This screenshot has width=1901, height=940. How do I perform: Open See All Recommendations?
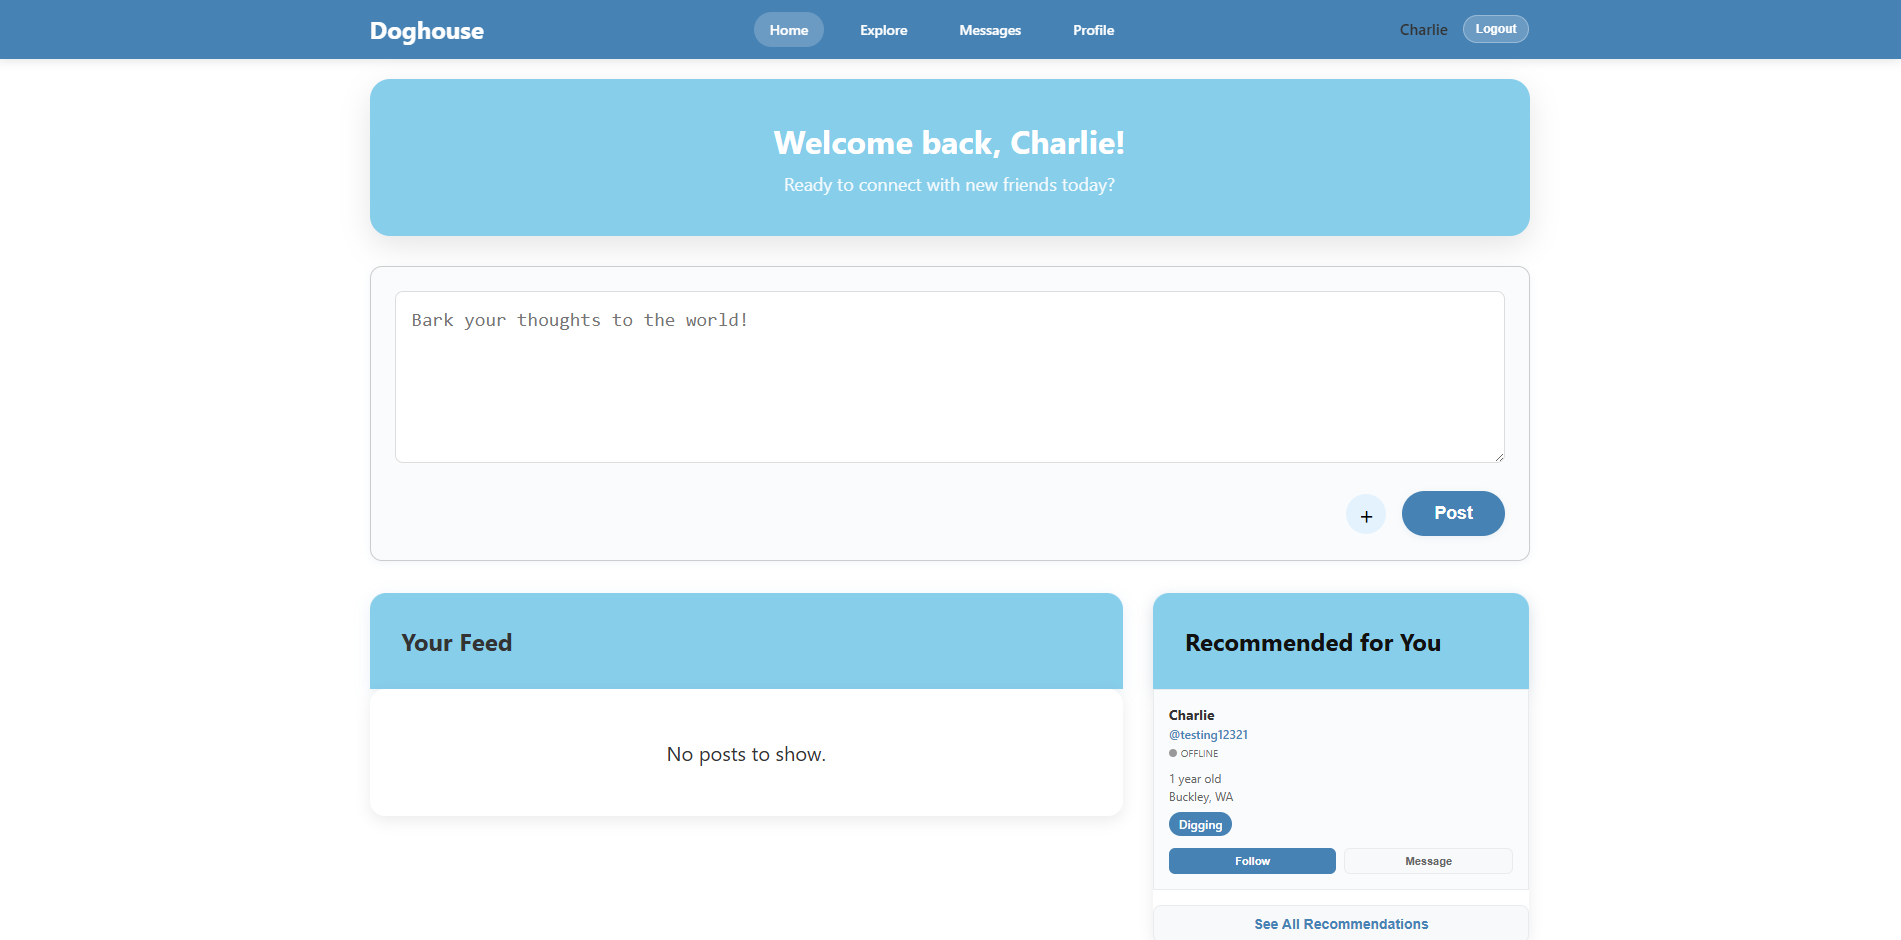point(1340,924)
